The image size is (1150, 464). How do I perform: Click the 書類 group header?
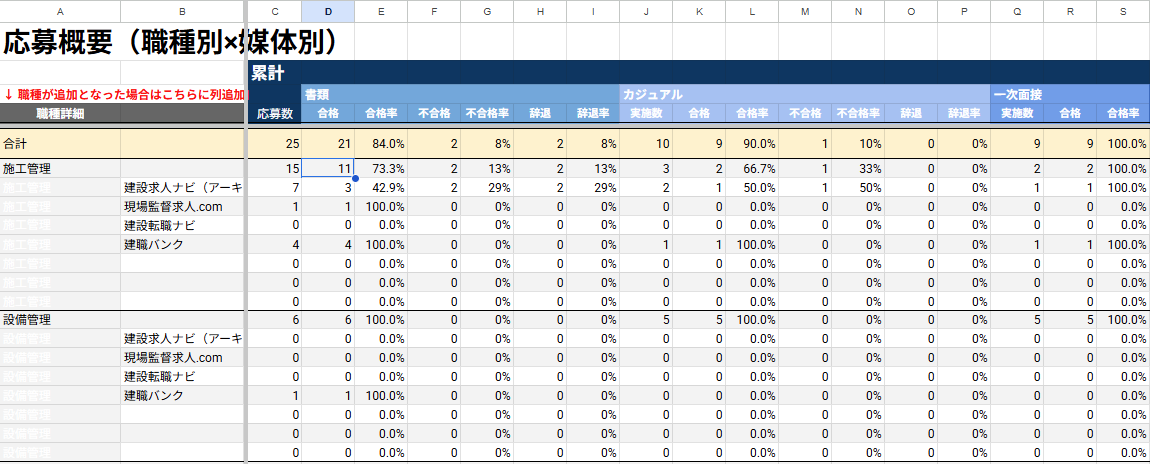point(460,94)
